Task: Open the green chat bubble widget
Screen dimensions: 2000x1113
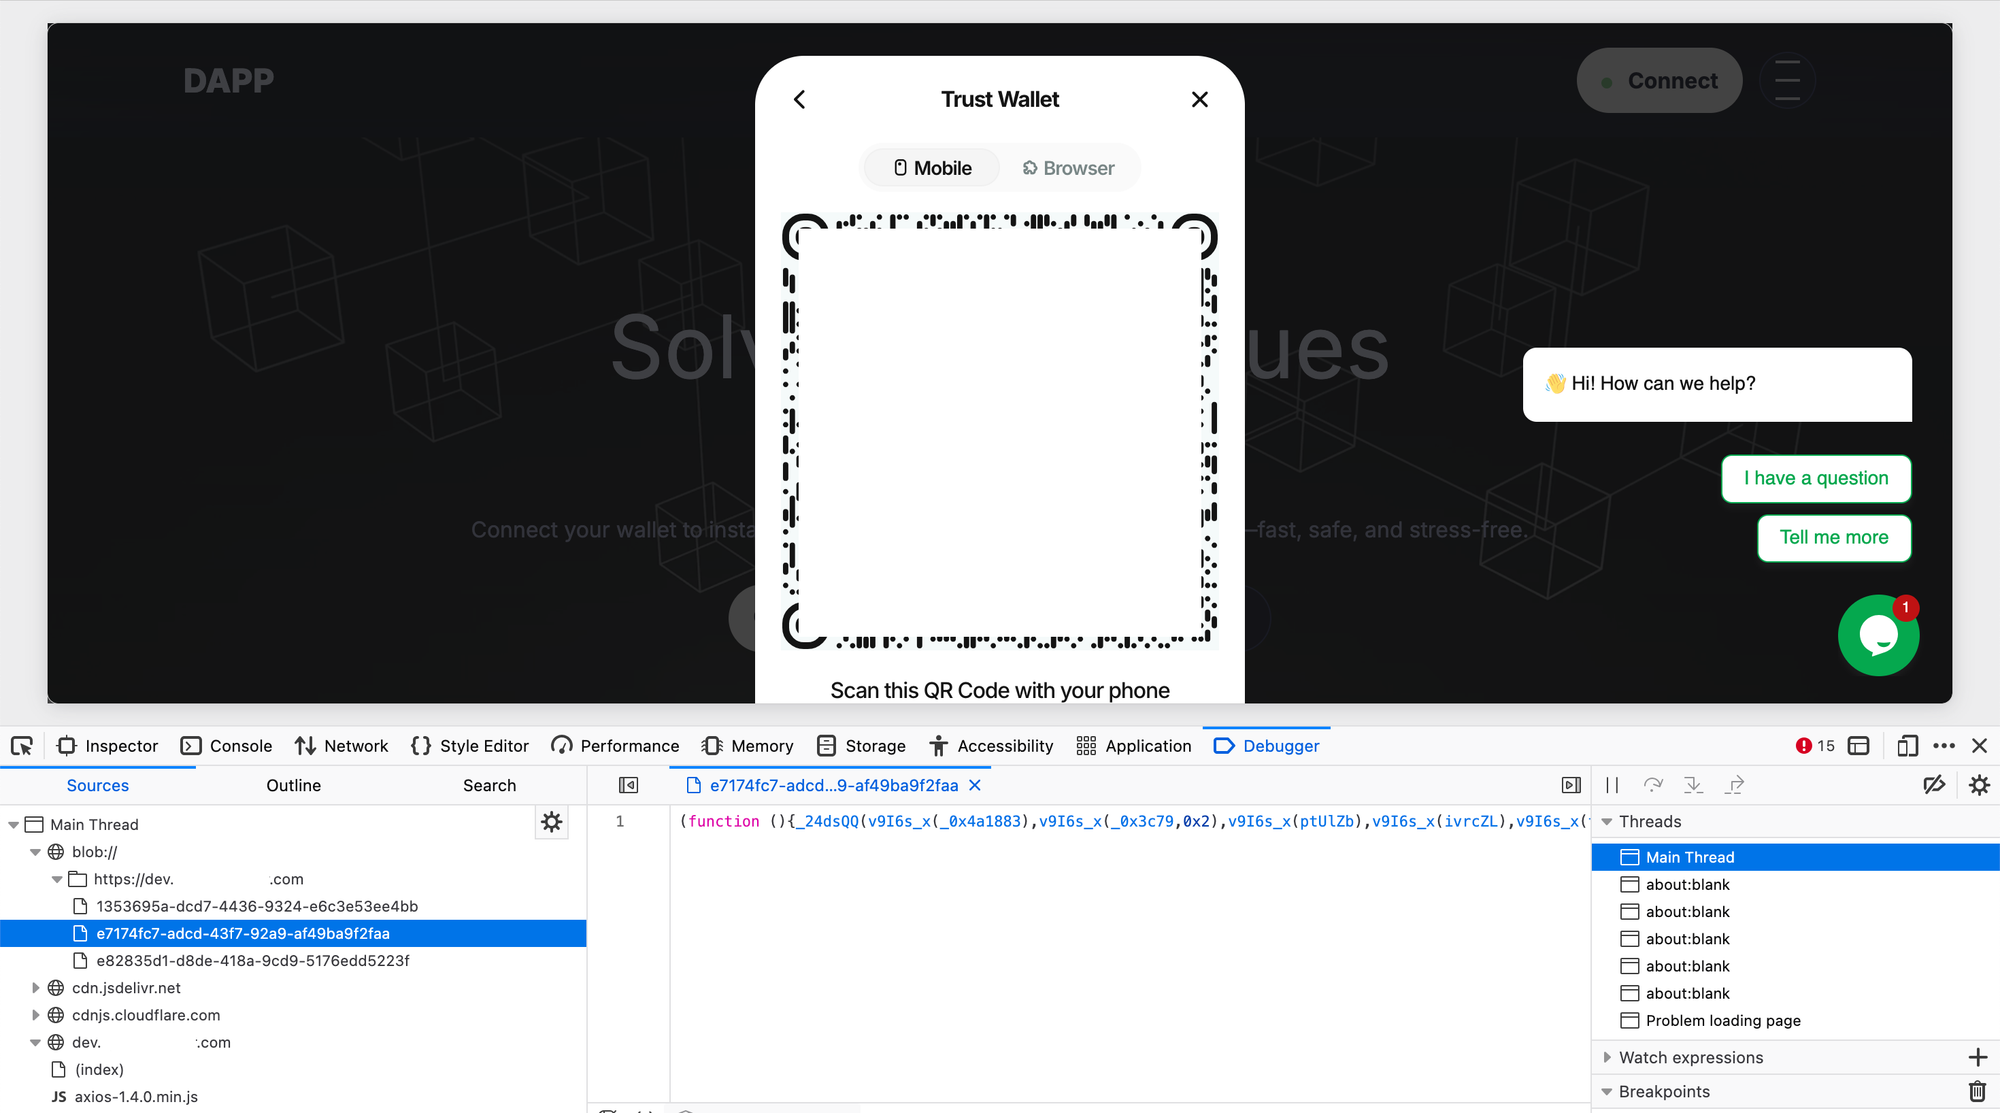Action: pos(1877,636)
